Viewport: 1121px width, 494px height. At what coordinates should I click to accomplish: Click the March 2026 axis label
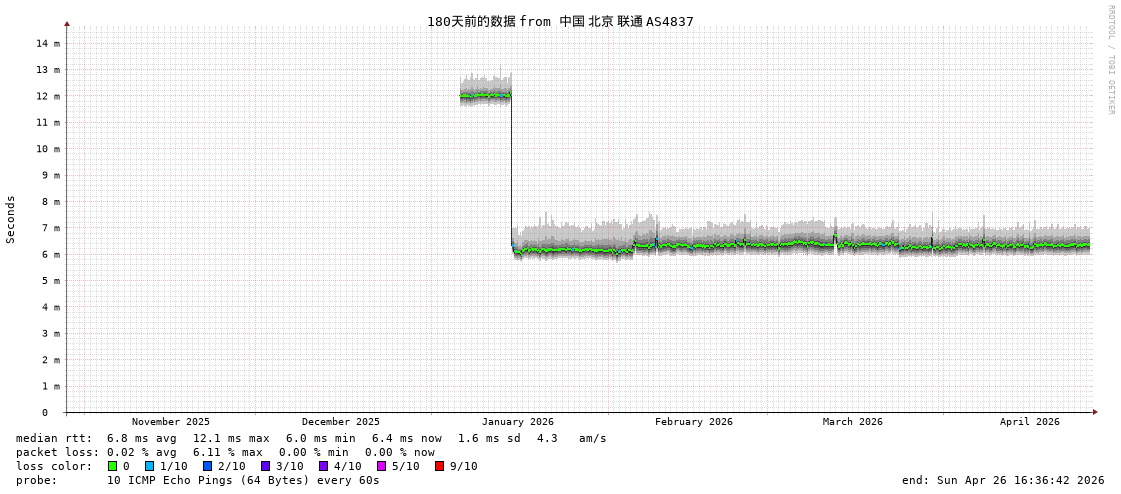pos(852,422)
